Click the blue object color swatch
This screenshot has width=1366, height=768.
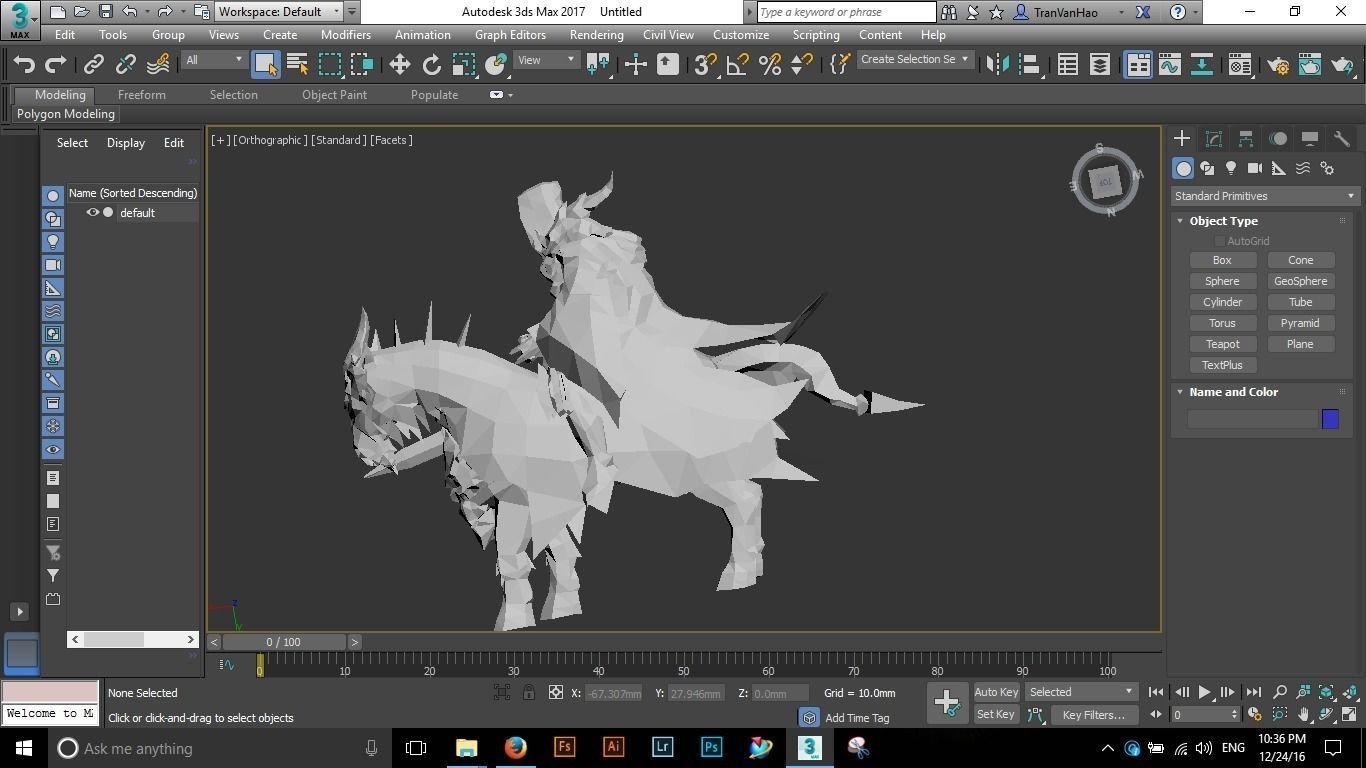(x=1330, y=419)
